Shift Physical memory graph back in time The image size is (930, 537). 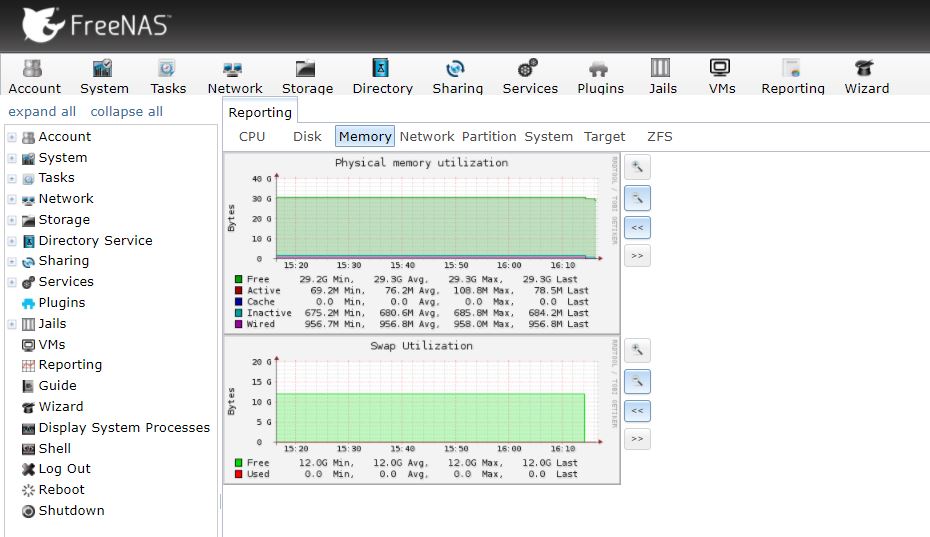(637, 227)
